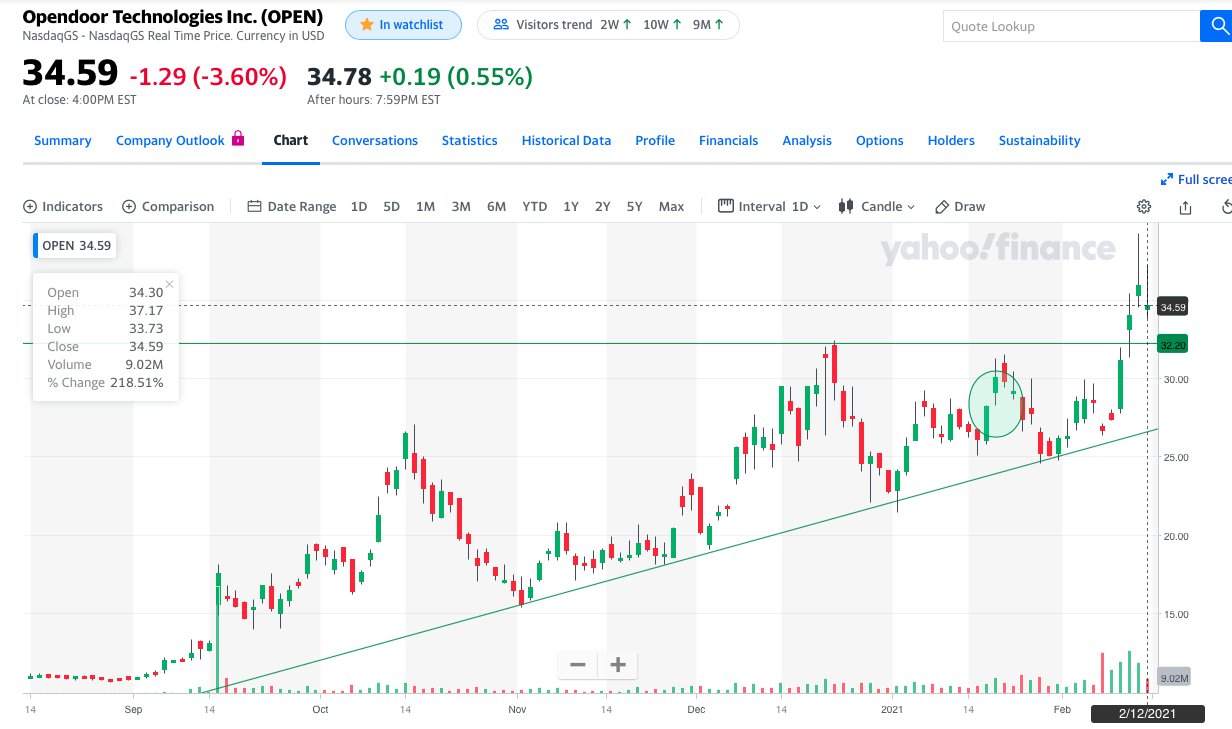Focus the Quote Lookup search field
The height and width of the screenshot is (729, 1232).
point(1070,26)
